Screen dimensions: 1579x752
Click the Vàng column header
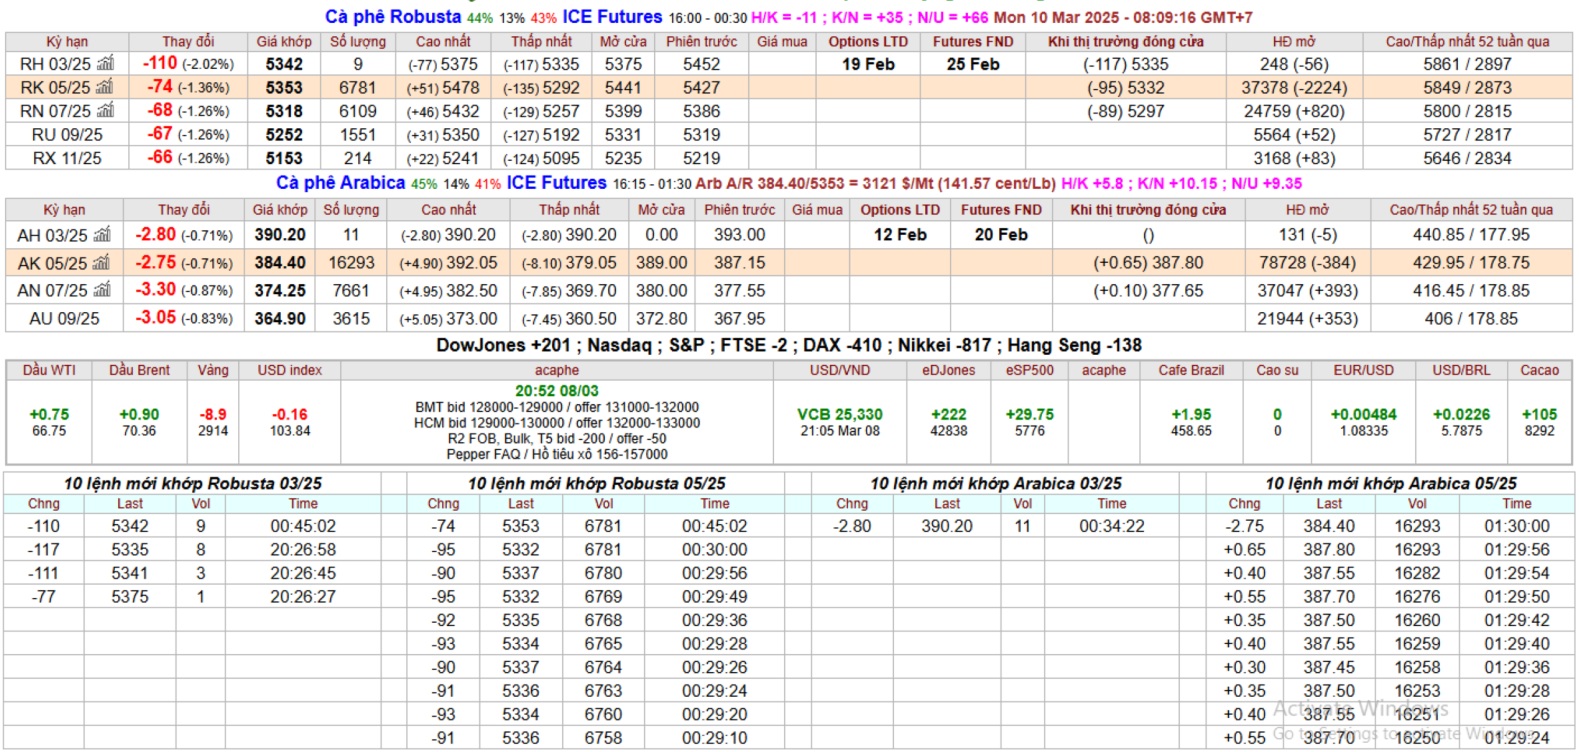tap(213, 370)
